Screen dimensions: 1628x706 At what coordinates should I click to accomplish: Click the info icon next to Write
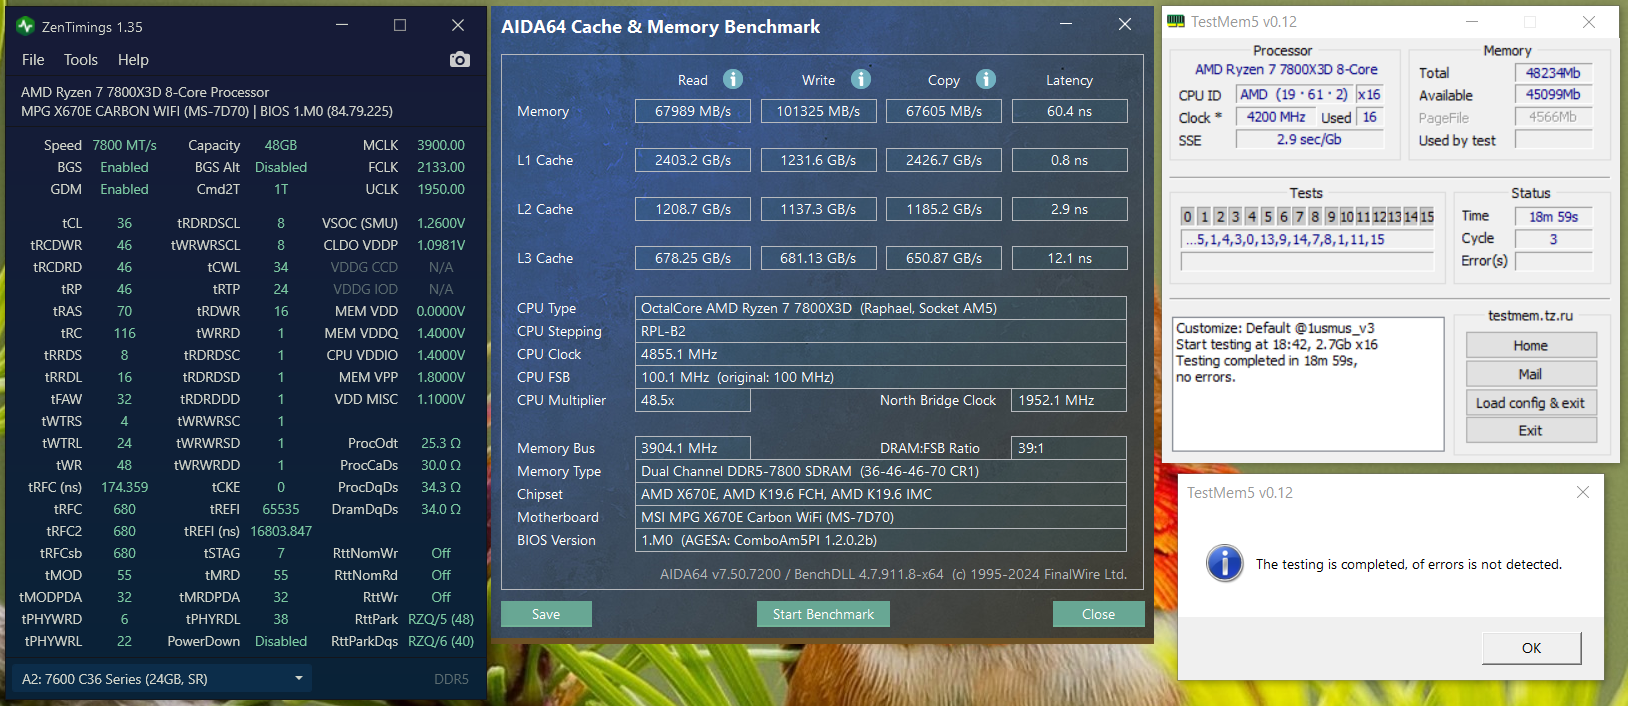[861, 79]
